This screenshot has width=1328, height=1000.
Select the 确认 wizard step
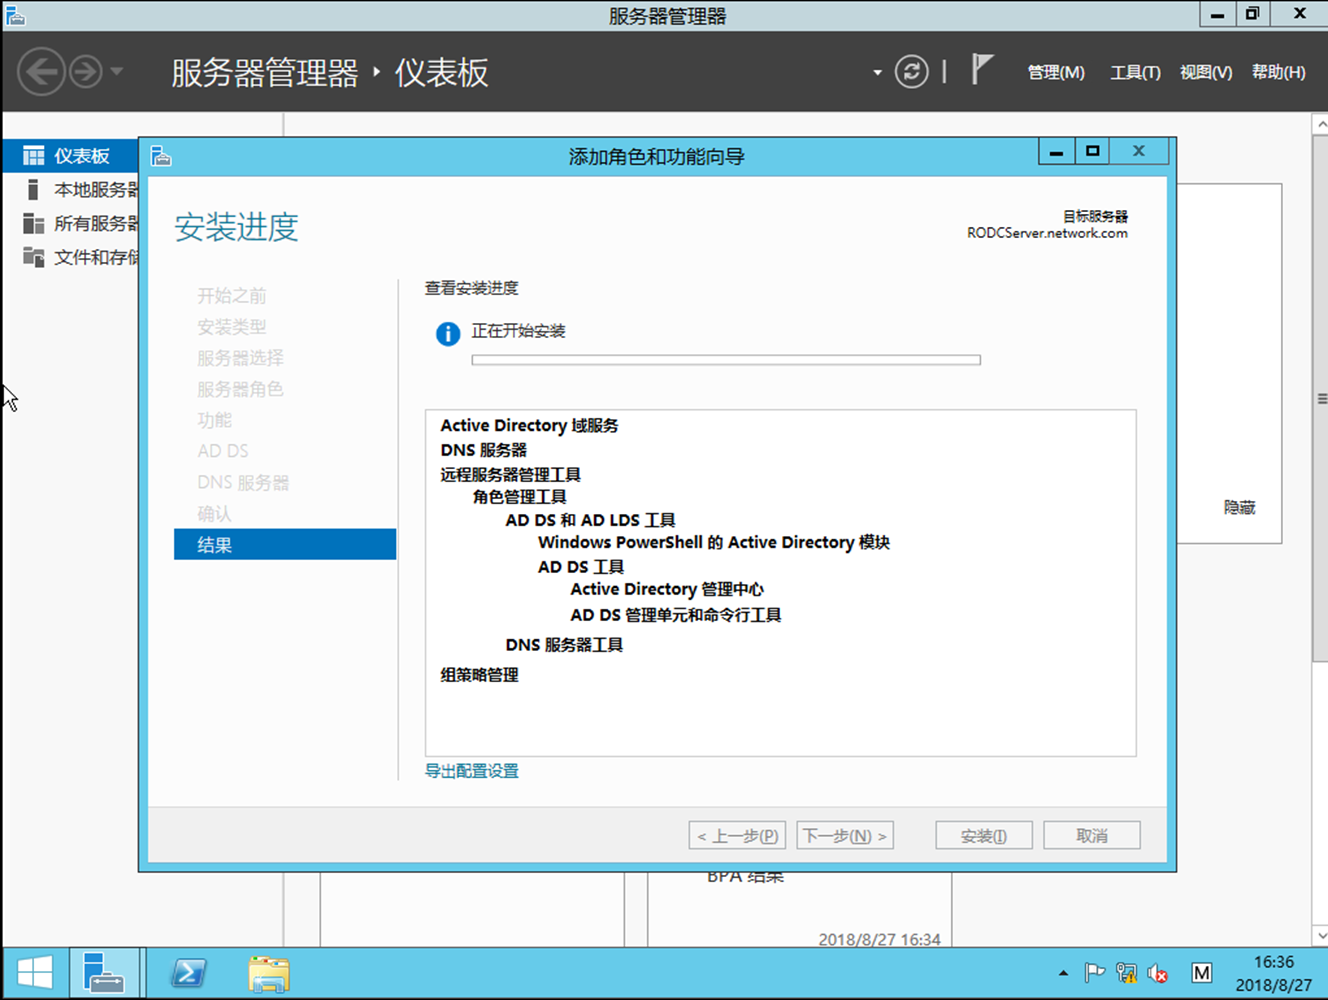pos(214,513)
